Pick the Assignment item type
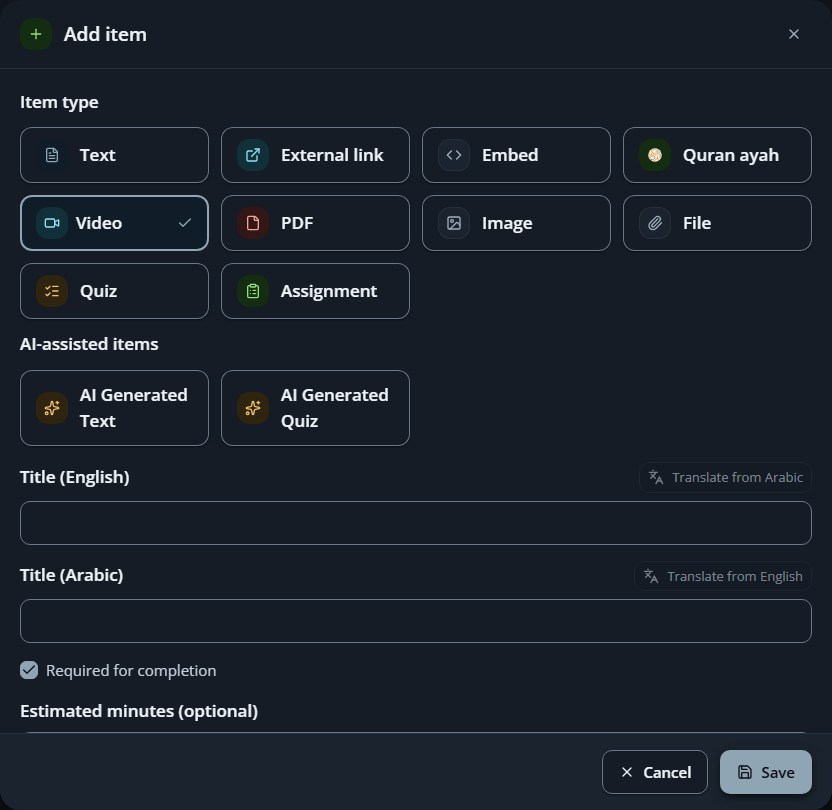This screenshot has width=832, height=810. 315,291
